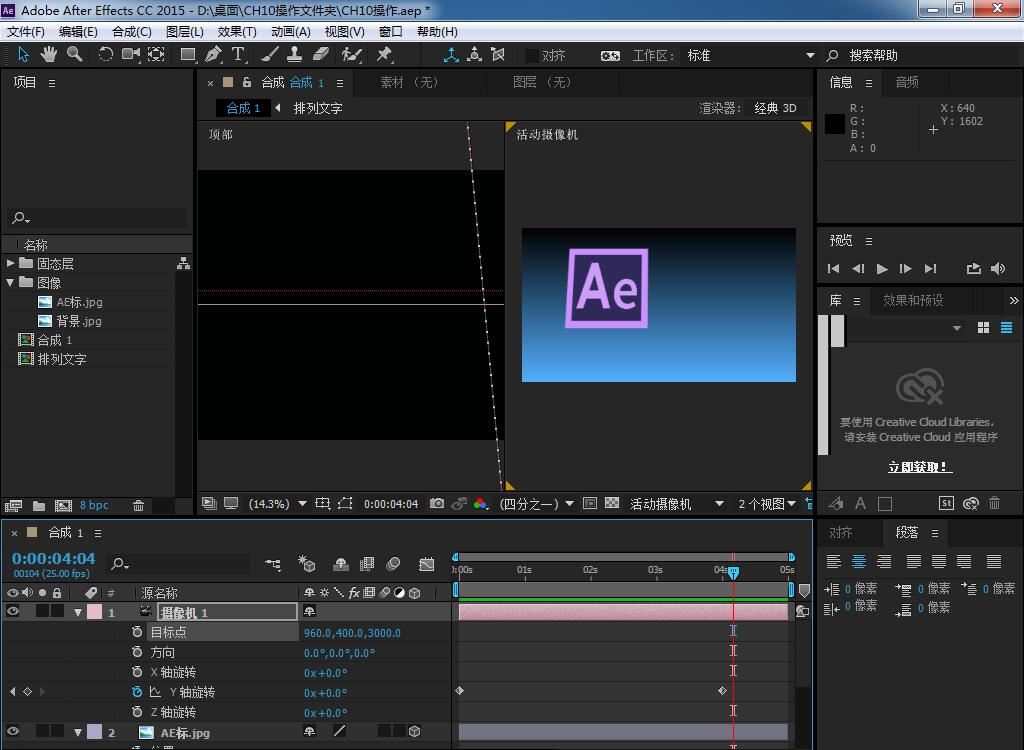Expand the 固态层 folder
This screenshot has height=750, width=1024.
[10, 263]
